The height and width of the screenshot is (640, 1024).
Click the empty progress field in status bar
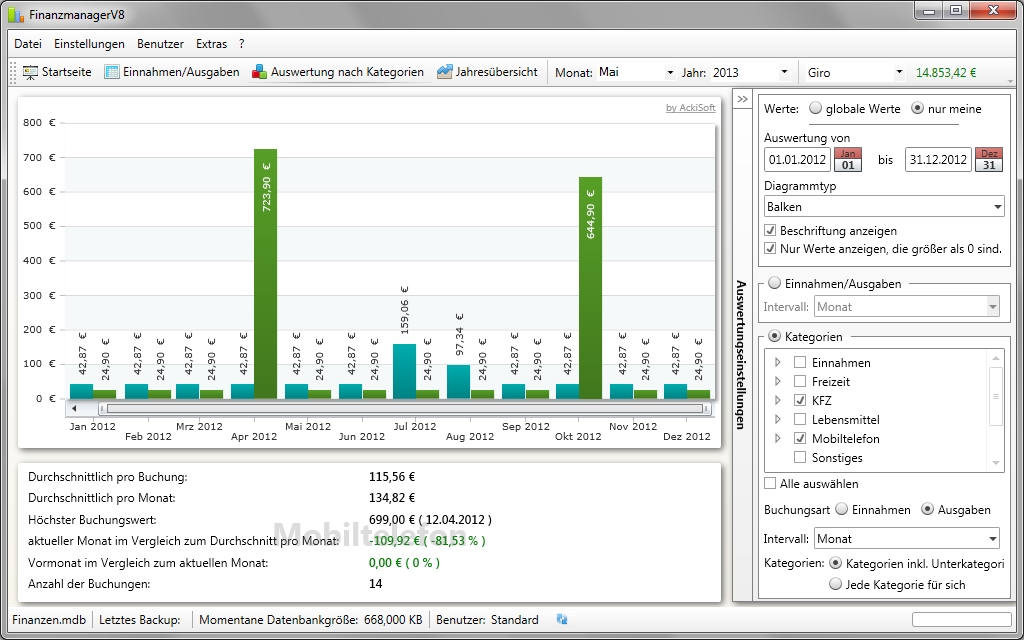click(x=962, y=619)
